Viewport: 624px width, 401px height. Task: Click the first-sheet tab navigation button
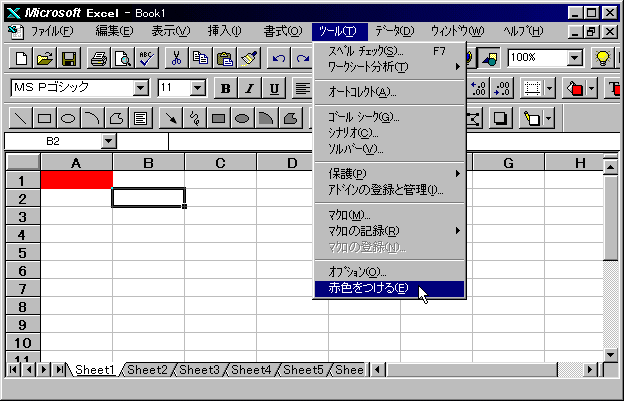(x=13, y=370)
